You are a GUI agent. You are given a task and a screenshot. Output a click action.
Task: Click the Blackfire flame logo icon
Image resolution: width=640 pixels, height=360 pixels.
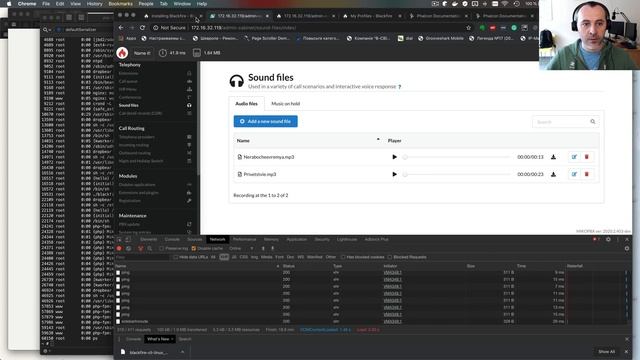[122, 53]
